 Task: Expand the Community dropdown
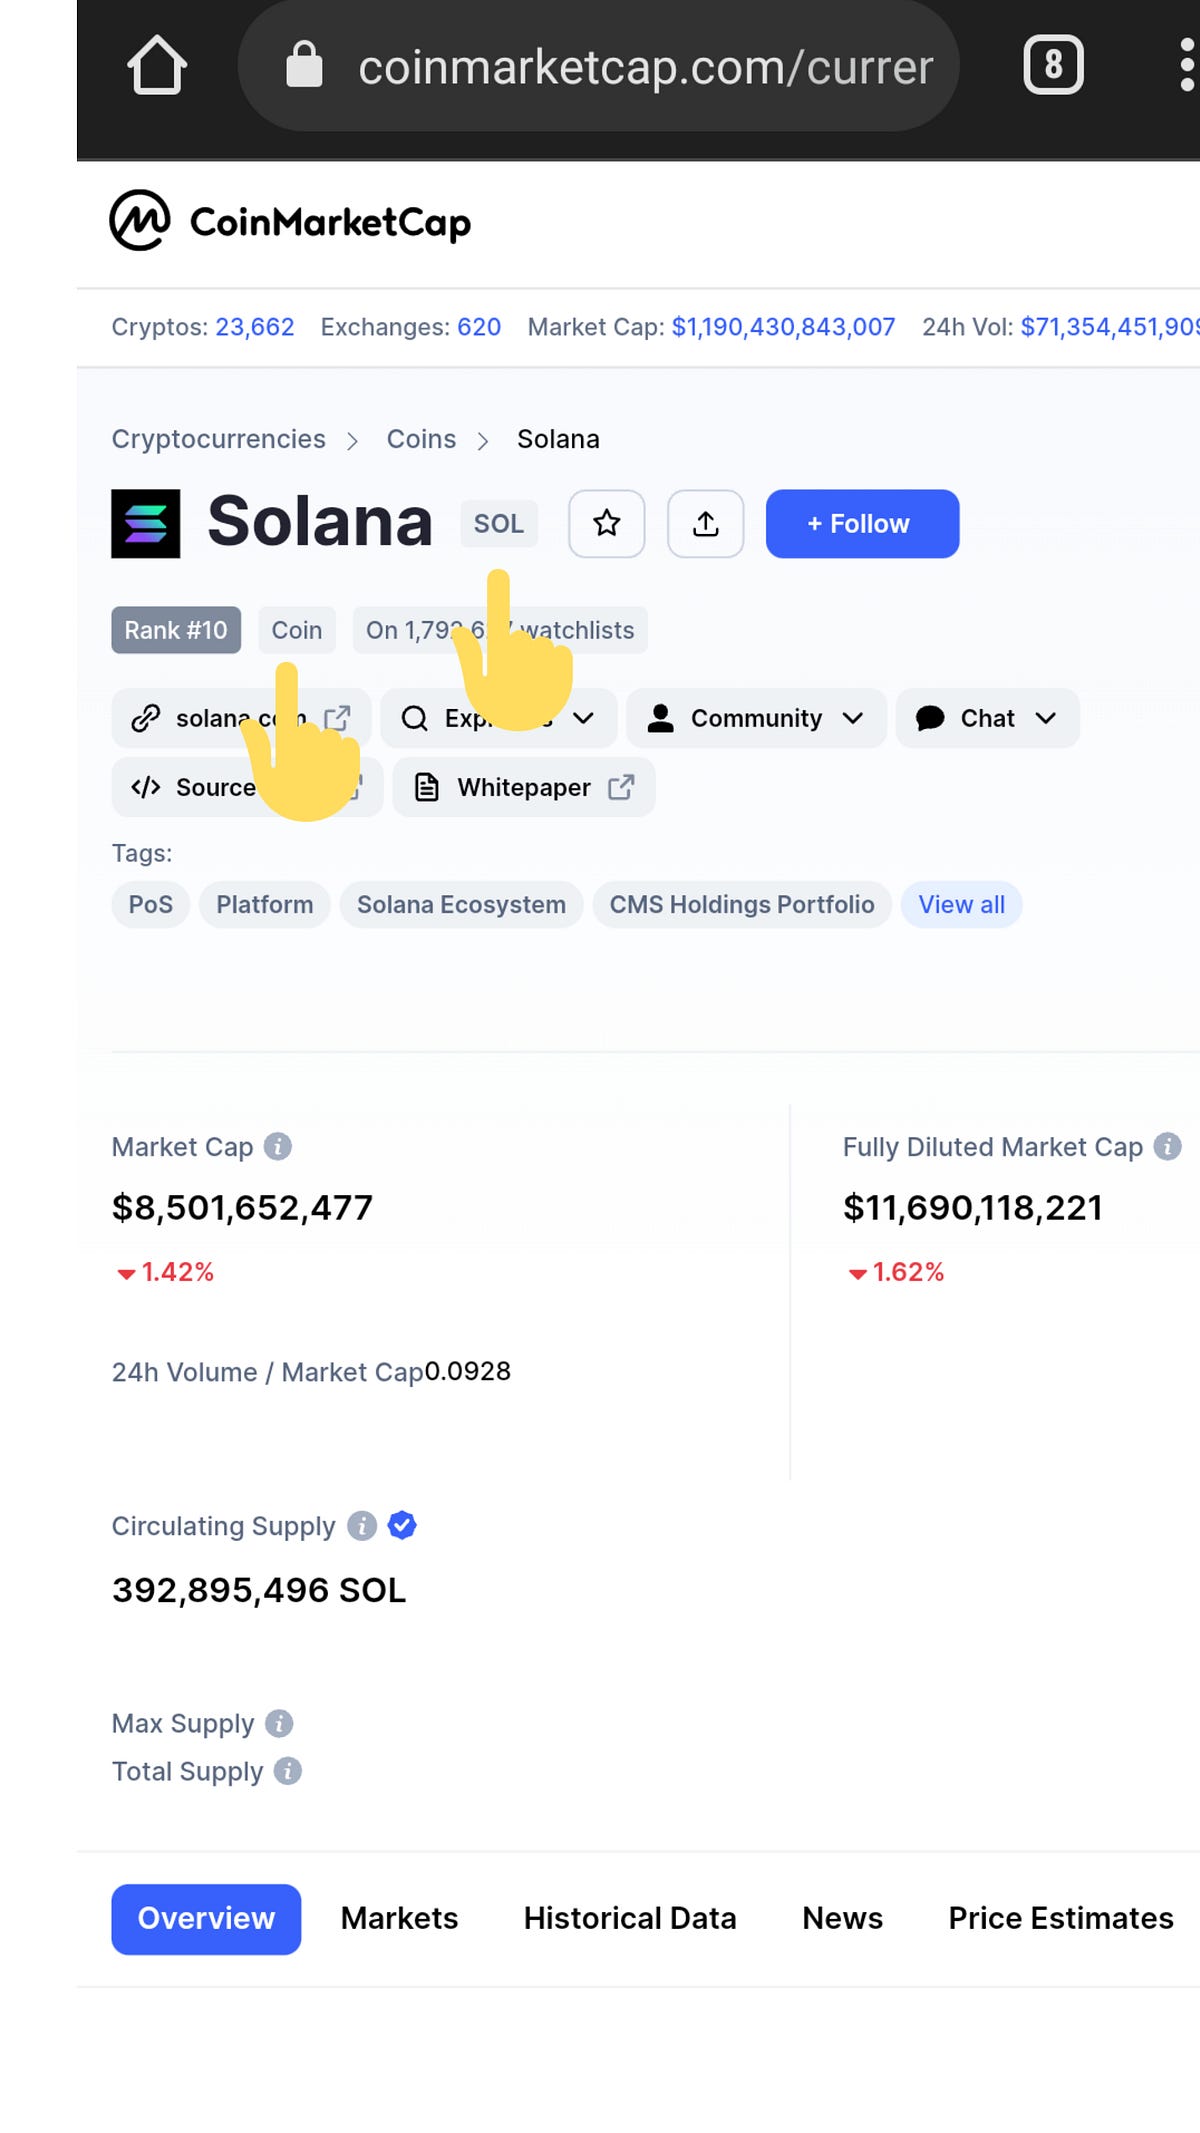756,718
